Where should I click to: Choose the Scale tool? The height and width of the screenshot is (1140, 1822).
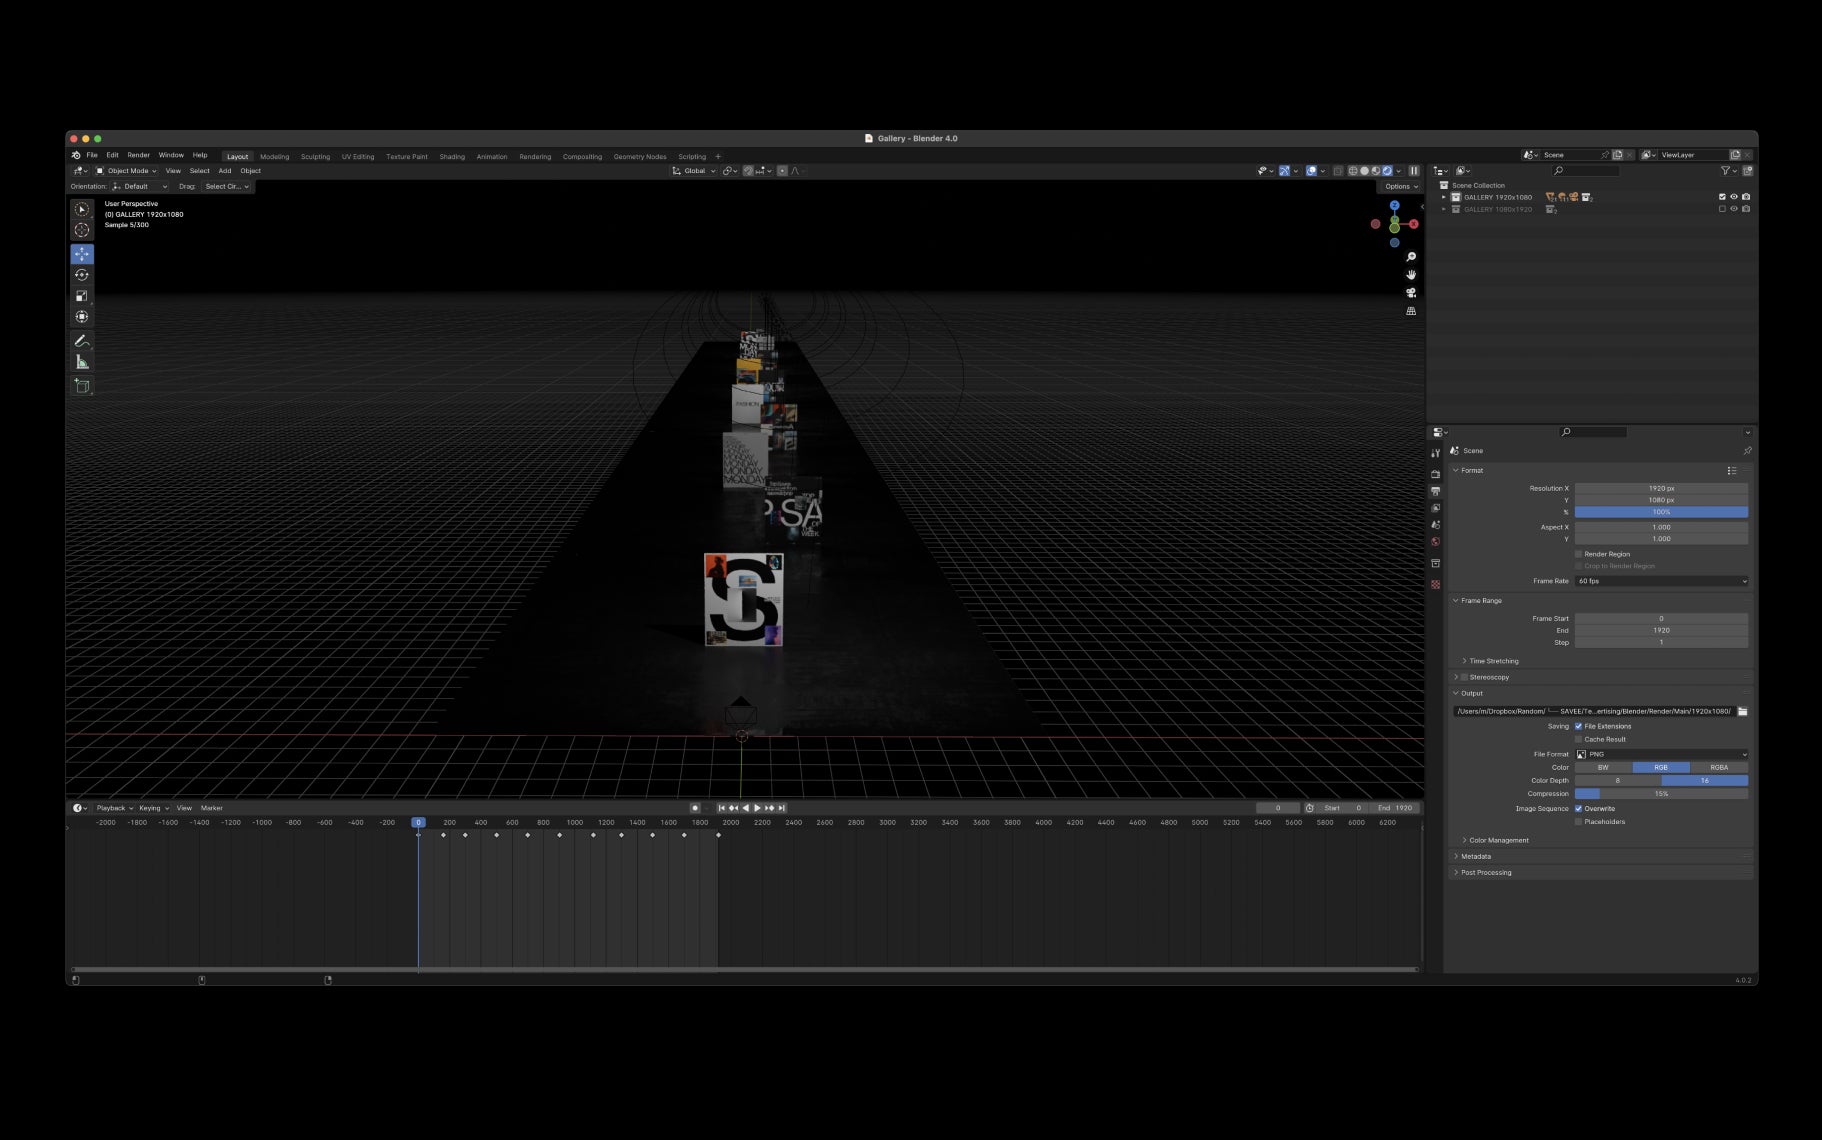(x=82, y=296)
